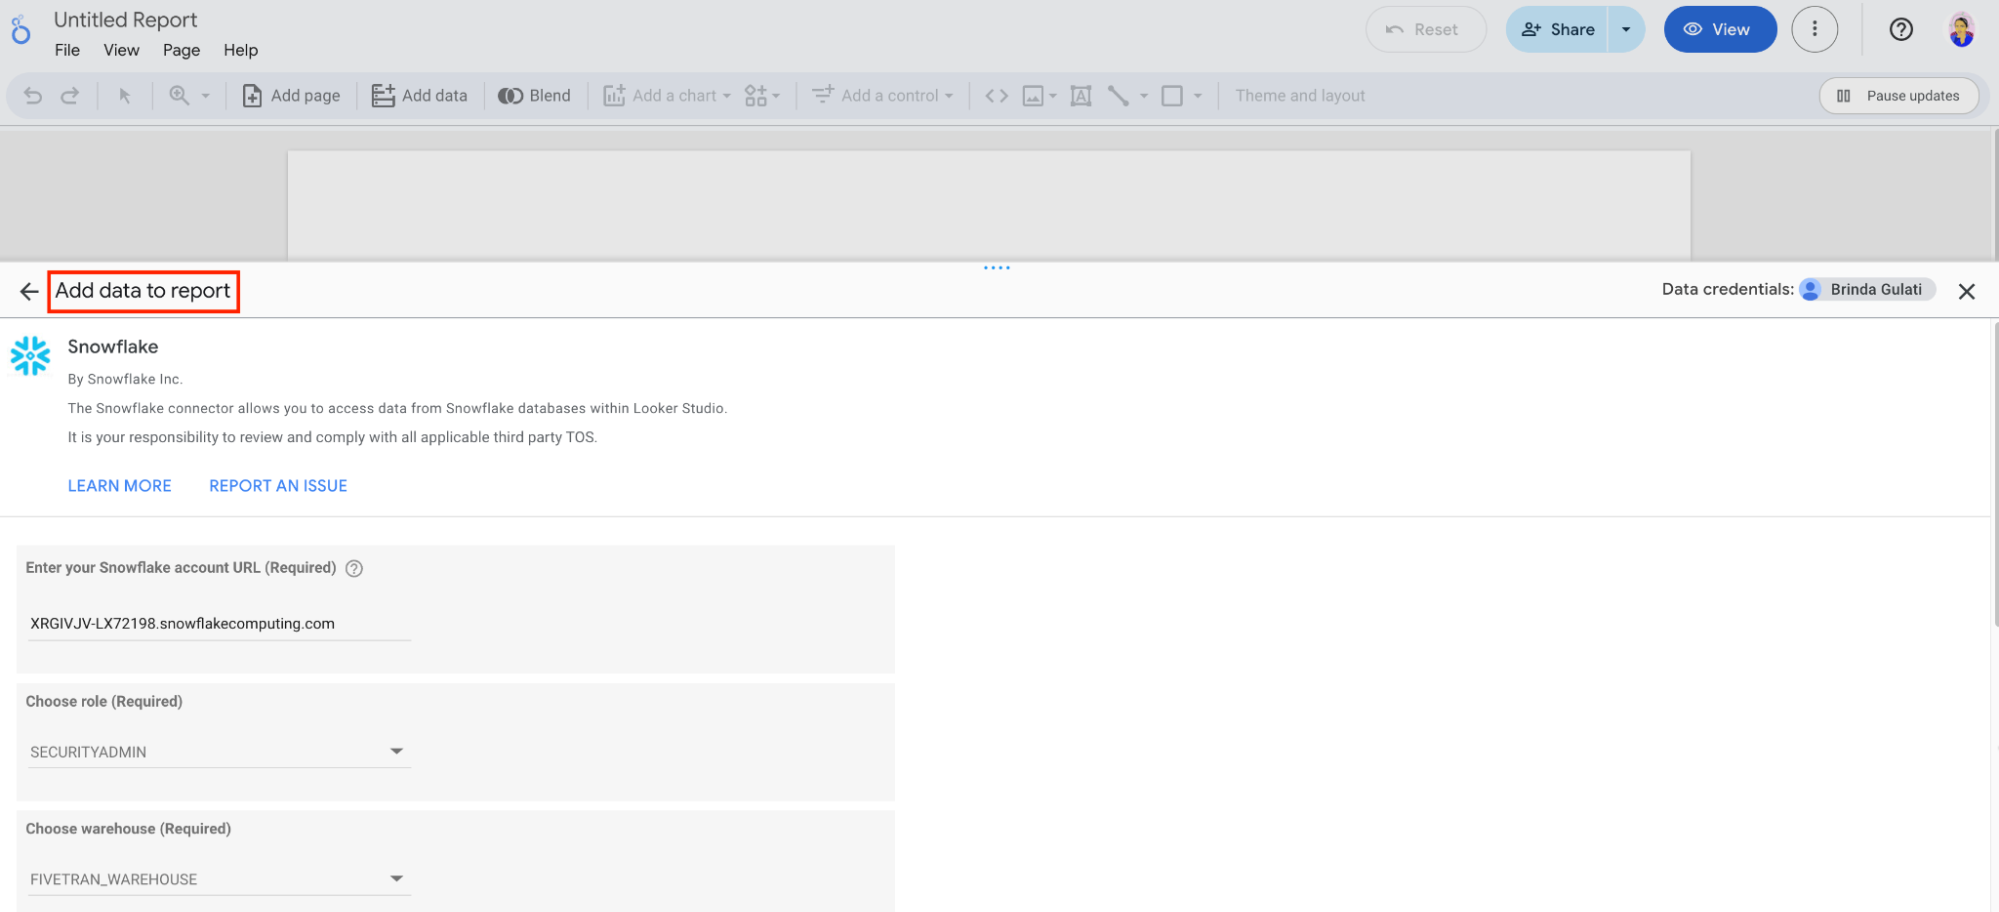Image resolution: width=1999 pixels, height=912 pixels.
Task: Open the line type dropdown arrow
Action: click(1144, 96)
